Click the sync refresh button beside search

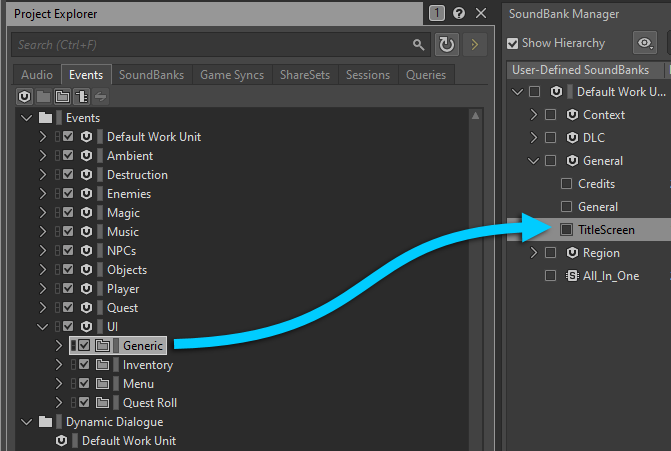(447, 45)
